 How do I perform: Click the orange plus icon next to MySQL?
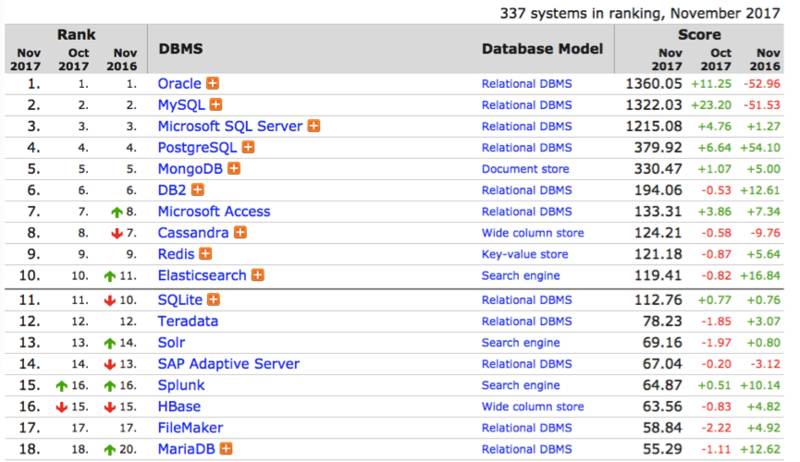(216, 105)
